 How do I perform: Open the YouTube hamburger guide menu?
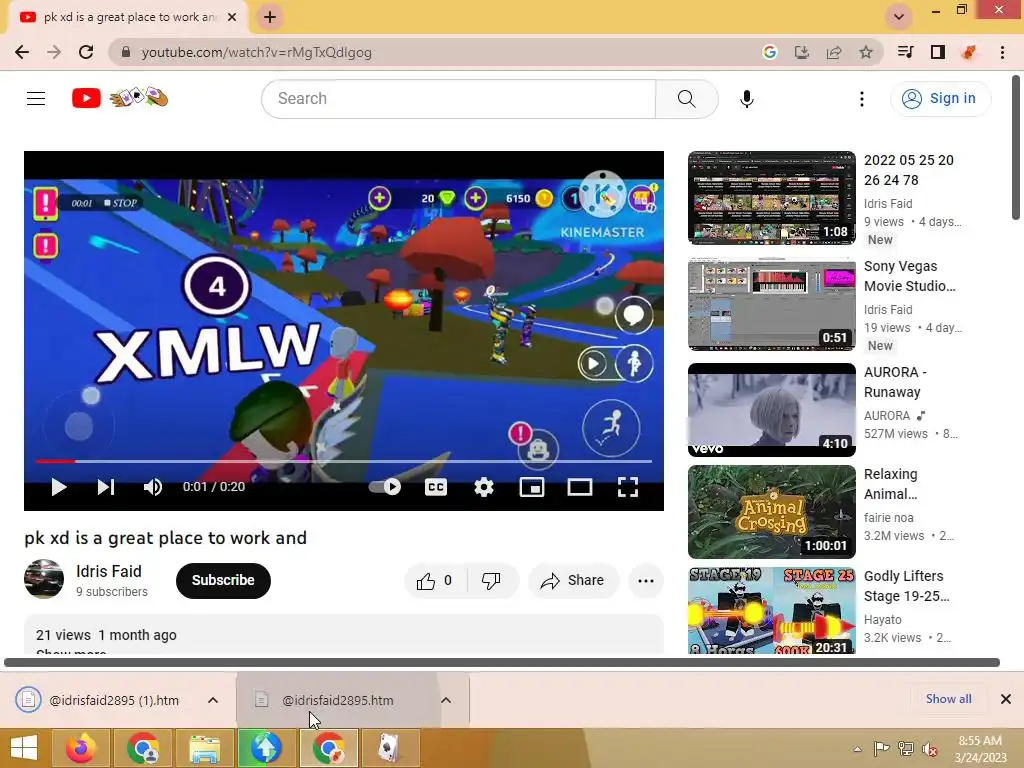point(36,99)
